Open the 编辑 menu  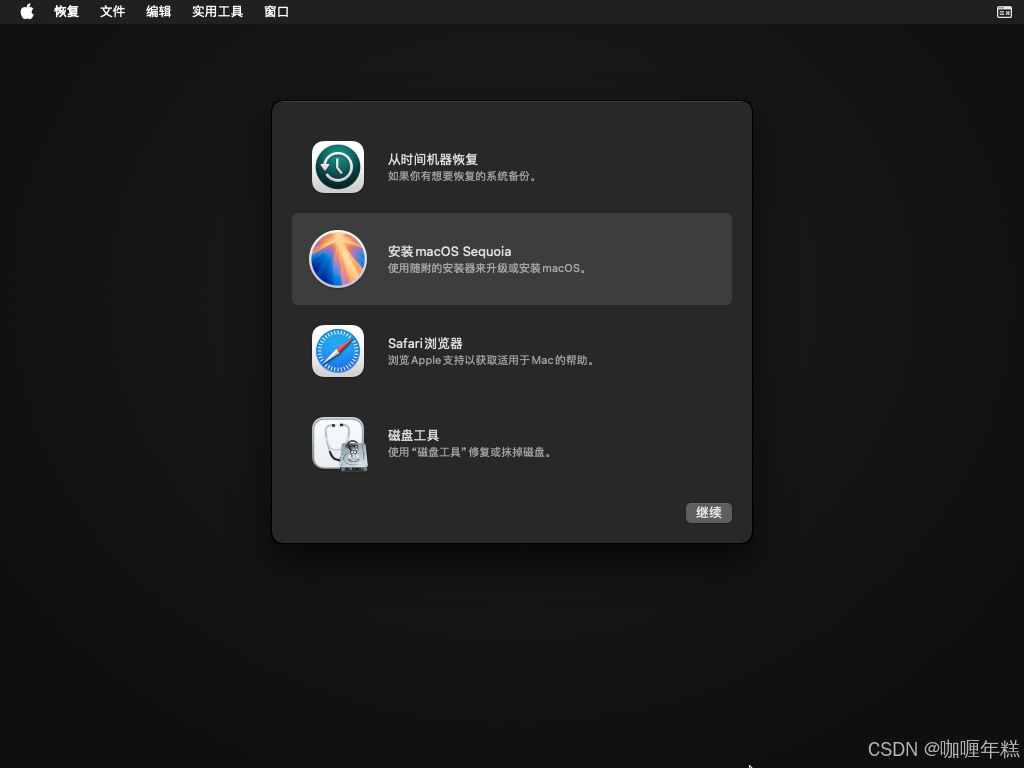pos(159,12)
